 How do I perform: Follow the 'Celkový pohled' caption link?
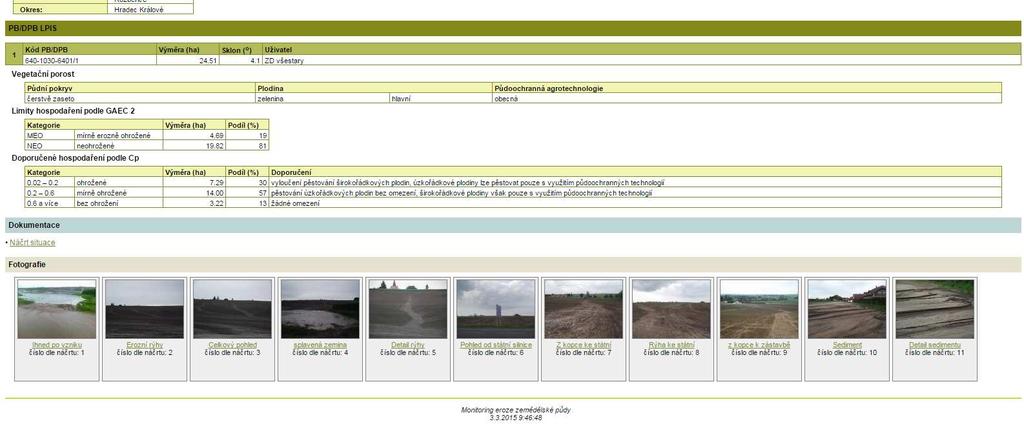pyautogui.click(x=232, y=345)
